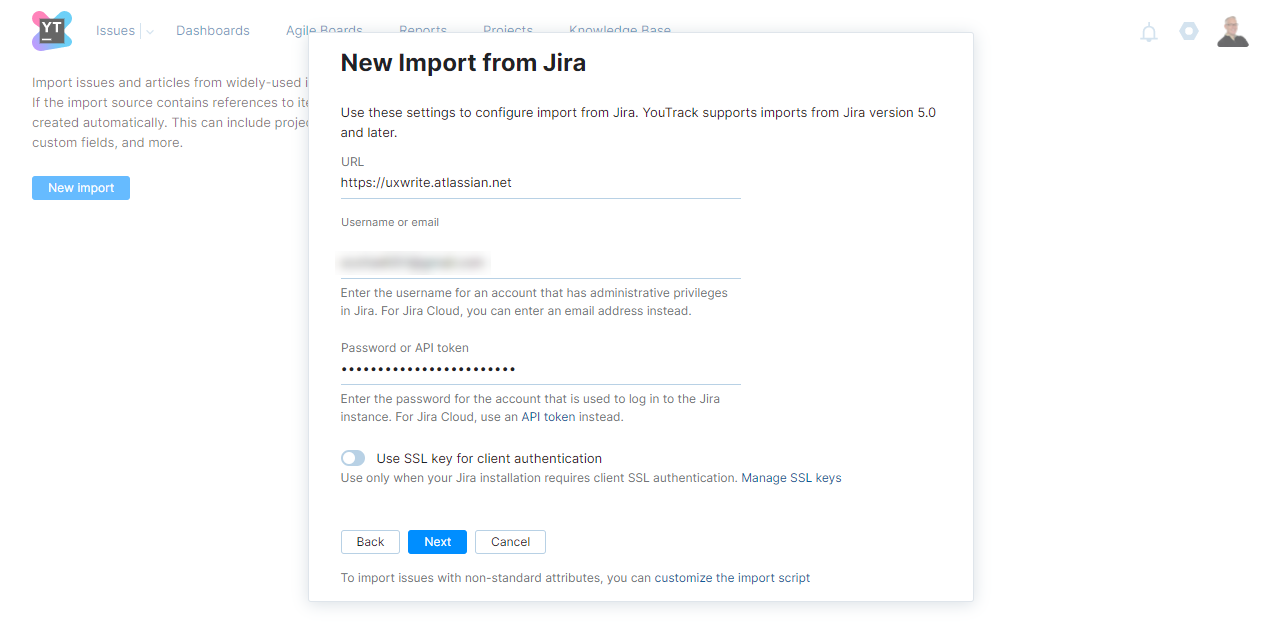
Task: Focus the Username or email field
Action: (x=540, y=262)
